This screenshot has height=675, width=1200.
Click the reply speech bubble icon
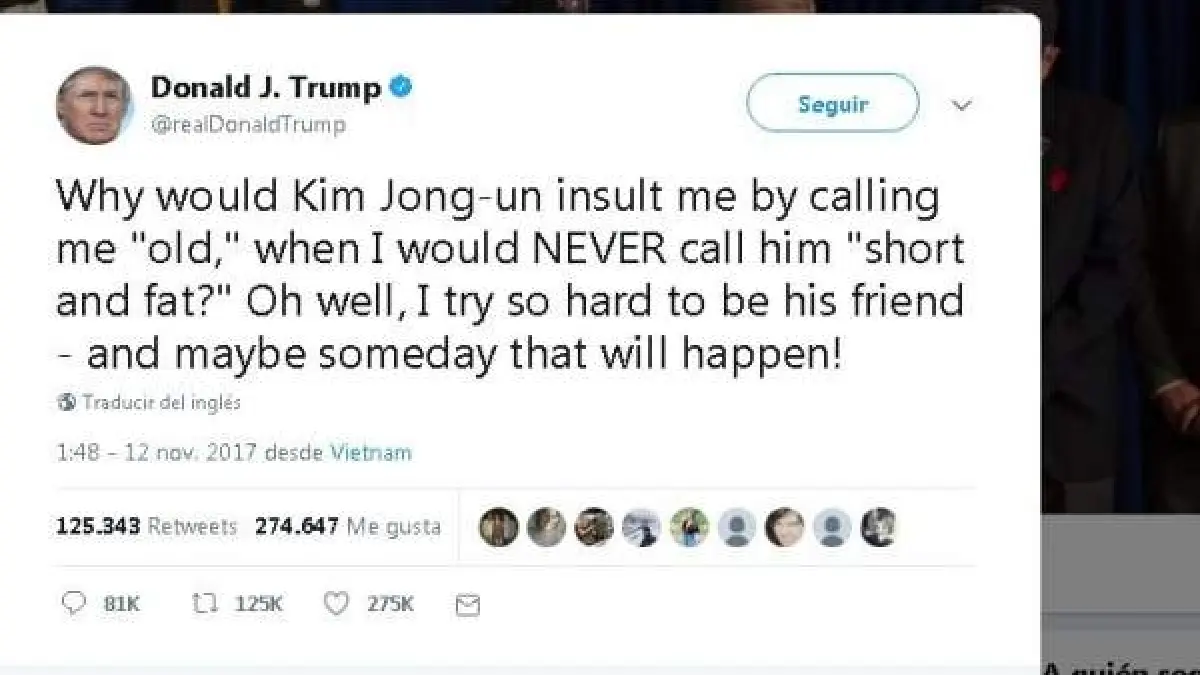[x=74, y=604]
